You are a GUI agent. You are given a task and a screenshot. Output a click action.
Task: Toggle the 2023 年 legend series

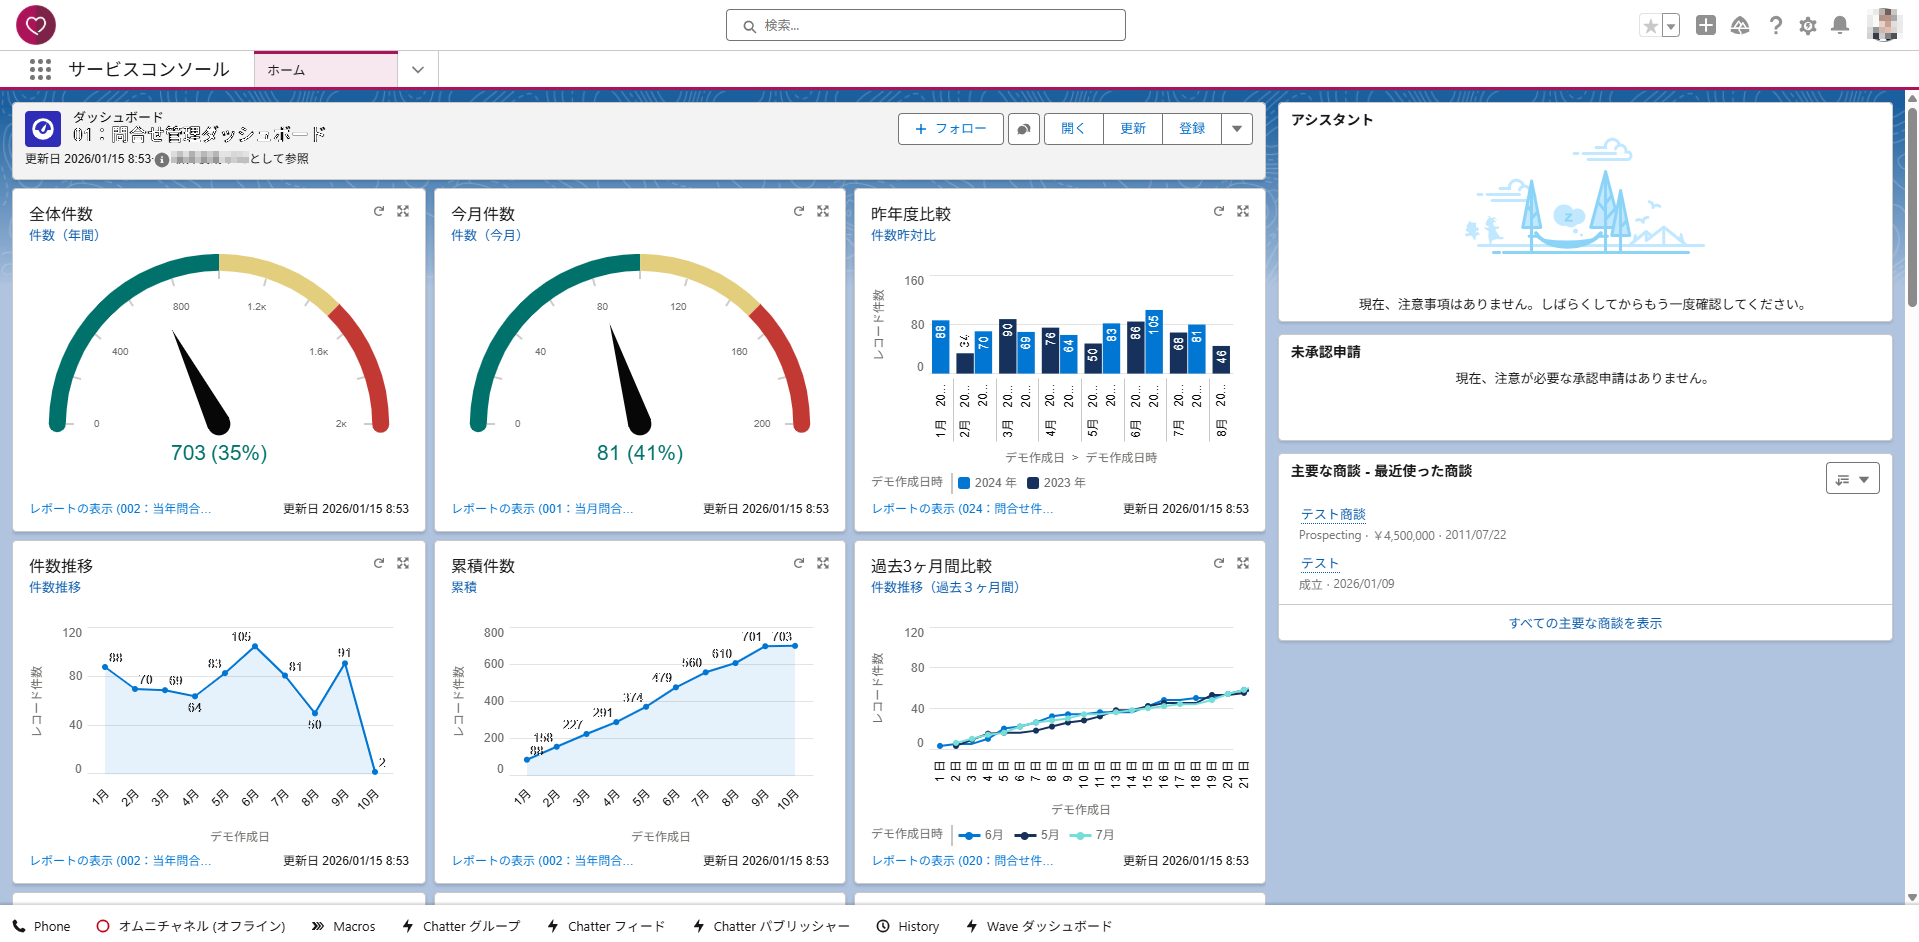click(x=1056, y=483)
